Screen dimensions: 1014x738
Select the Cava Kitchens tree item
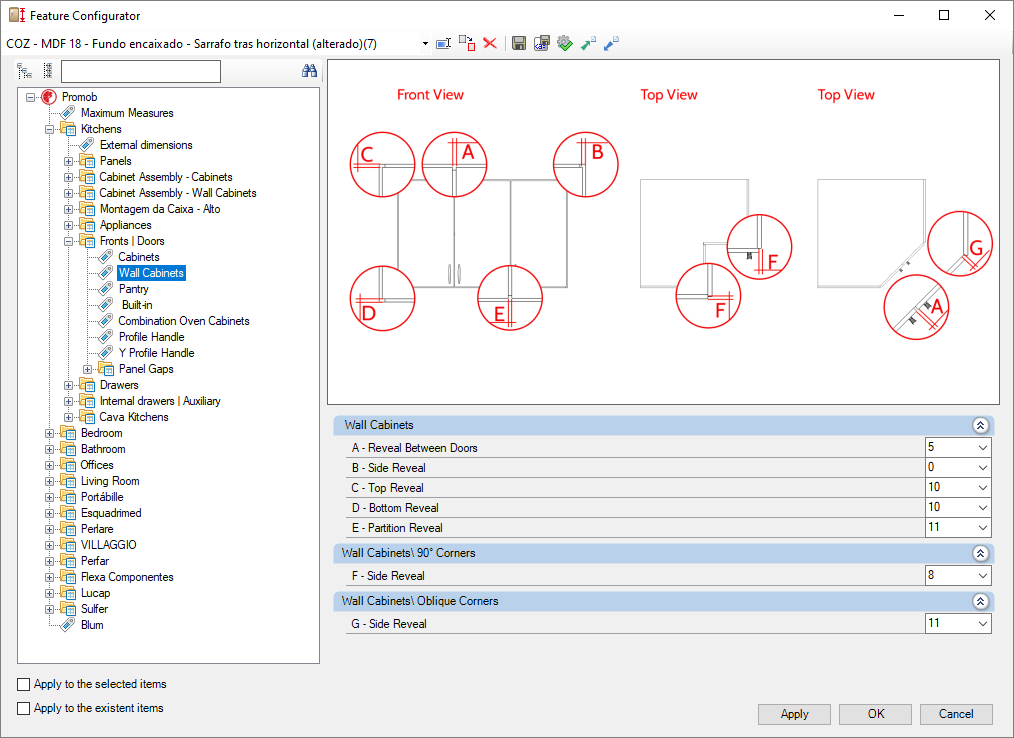(x=134, y=417)
